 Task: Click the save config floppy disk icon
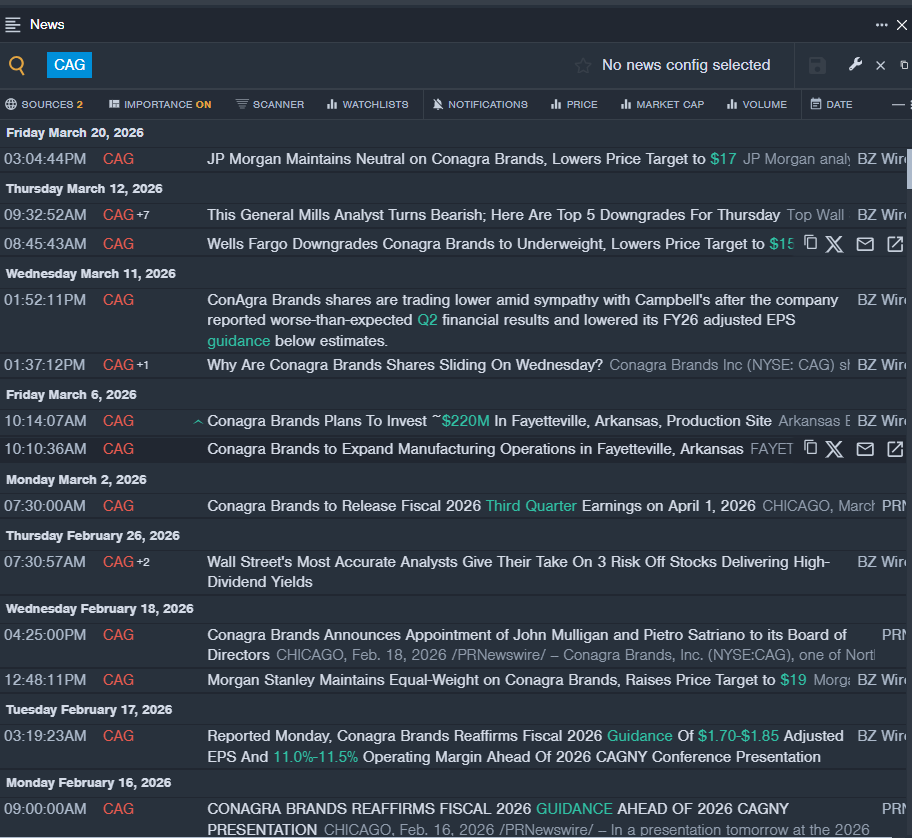click(817, 66)
